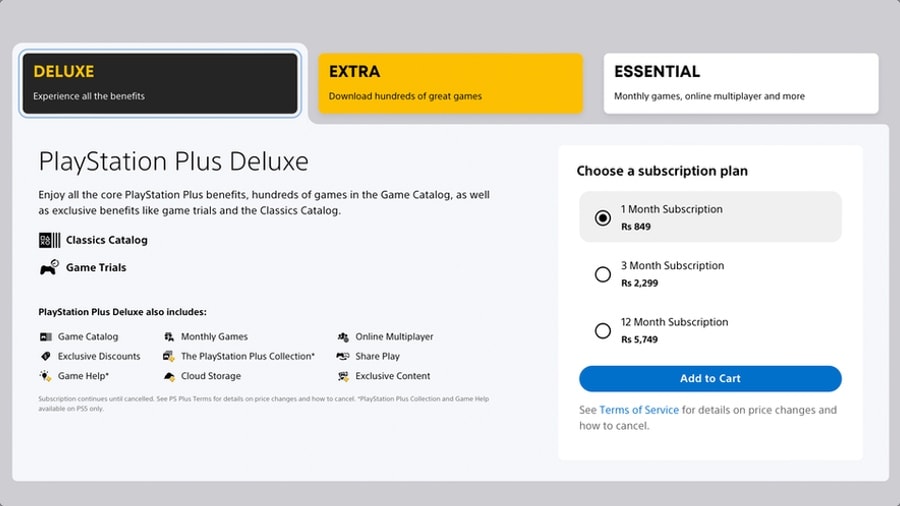Select the 1 Month Subscription radio button

(x=603, y=218)
